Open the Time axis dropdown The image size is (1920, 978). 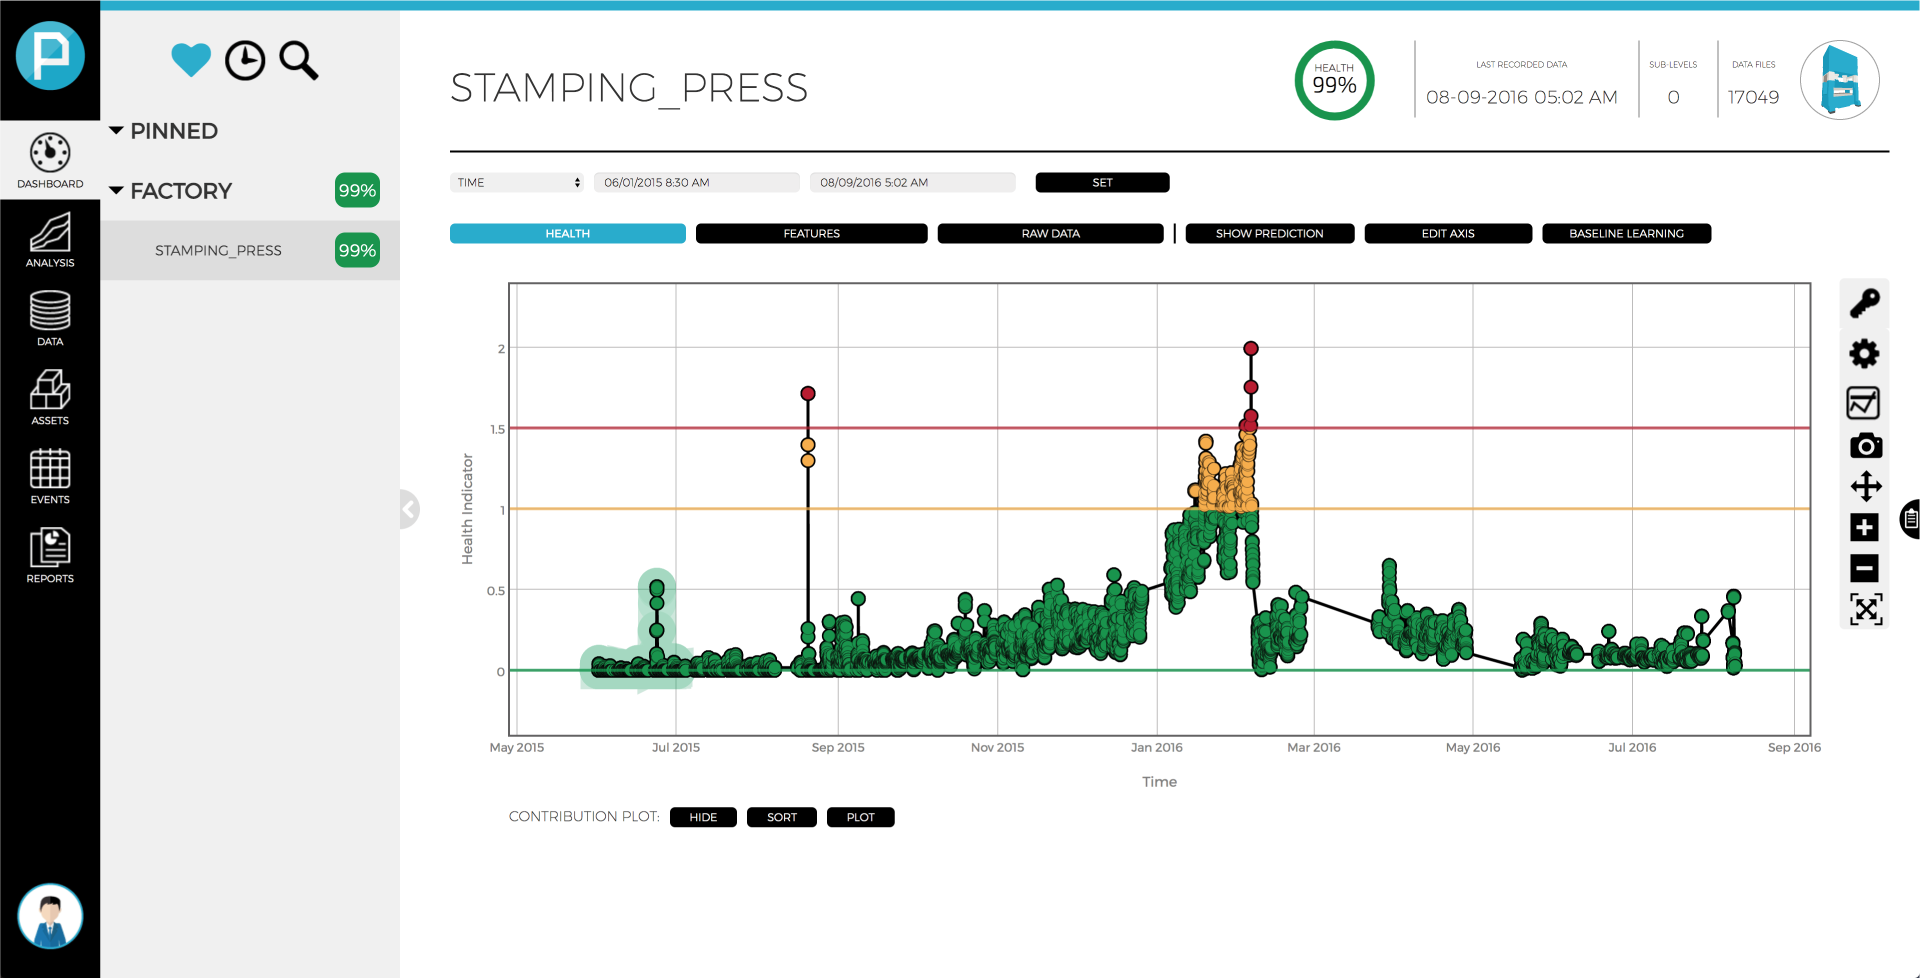point(517,183)
